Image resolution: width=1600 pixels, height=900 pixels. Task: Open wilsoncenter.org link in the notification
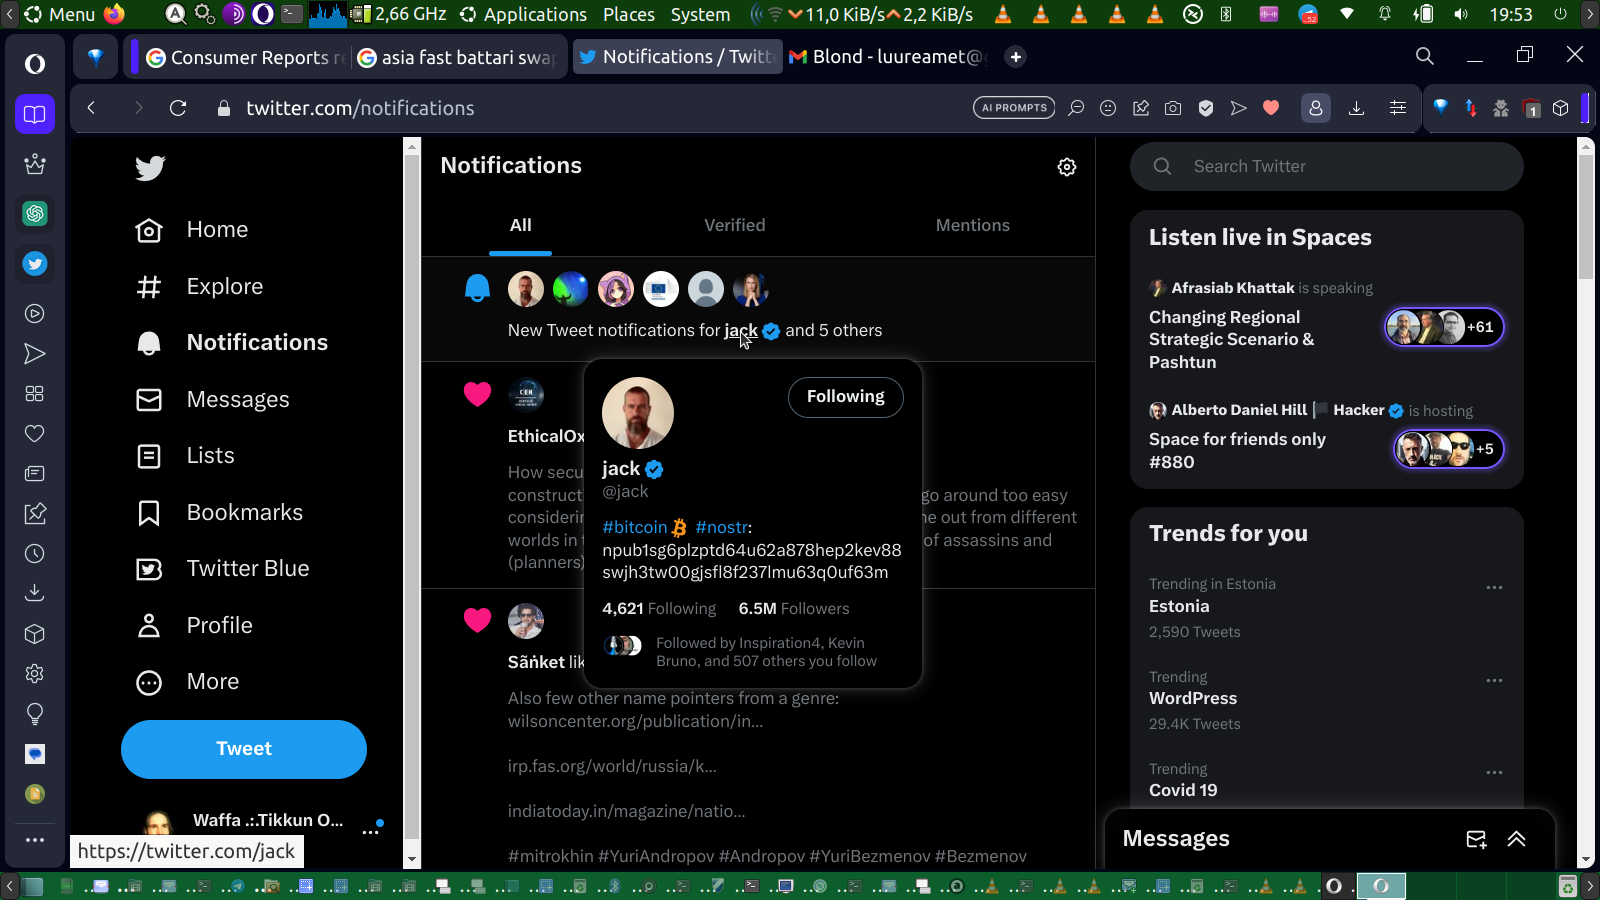(x=635, y=722)
